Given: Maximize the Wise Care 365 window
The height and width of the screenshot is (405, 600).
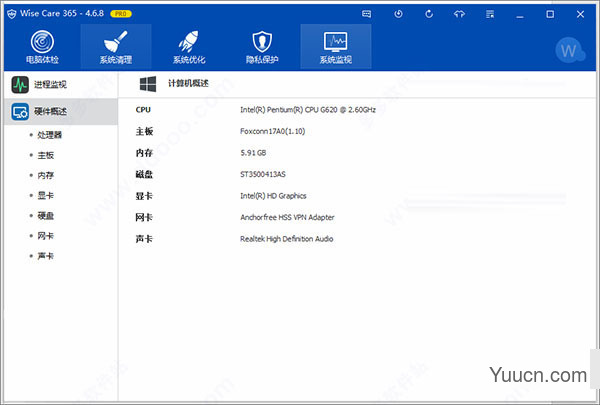Looking at the screenshot, I should point(550,14).
